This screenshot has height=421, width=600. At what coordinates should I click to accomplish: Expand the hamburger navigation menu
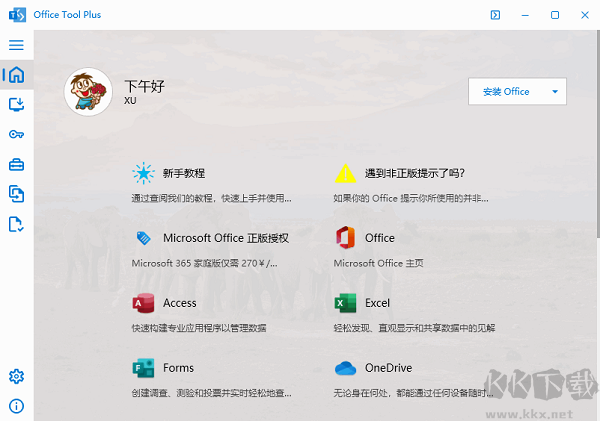click(16, 45)
